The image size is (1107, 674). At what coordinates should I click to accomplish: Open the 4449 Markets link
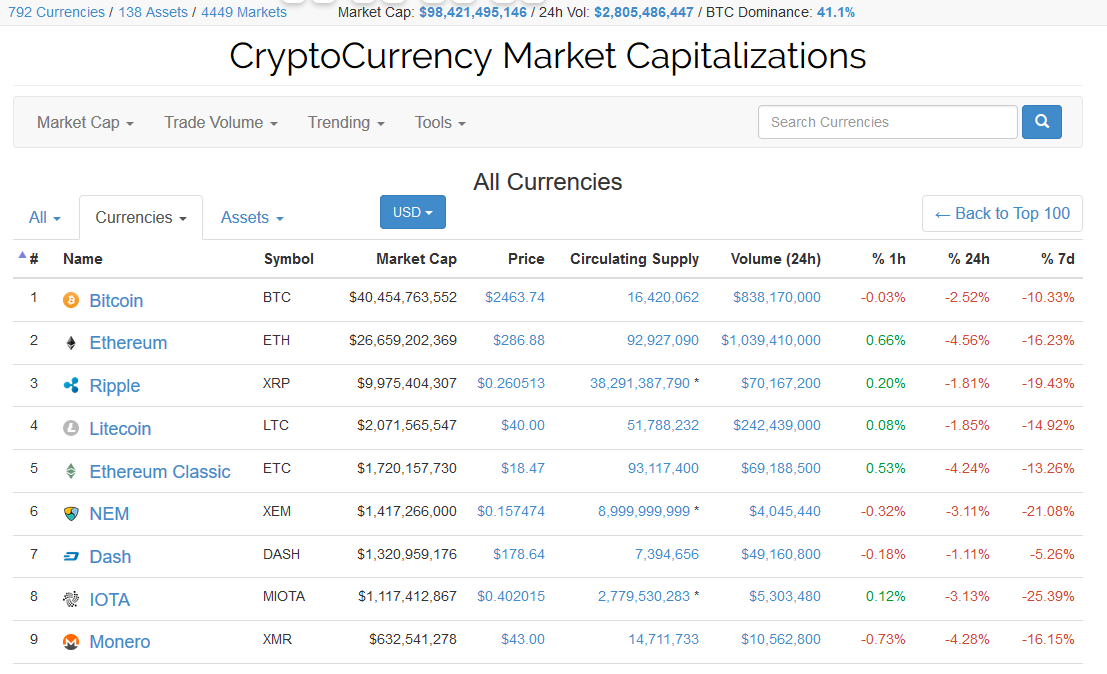244,12
